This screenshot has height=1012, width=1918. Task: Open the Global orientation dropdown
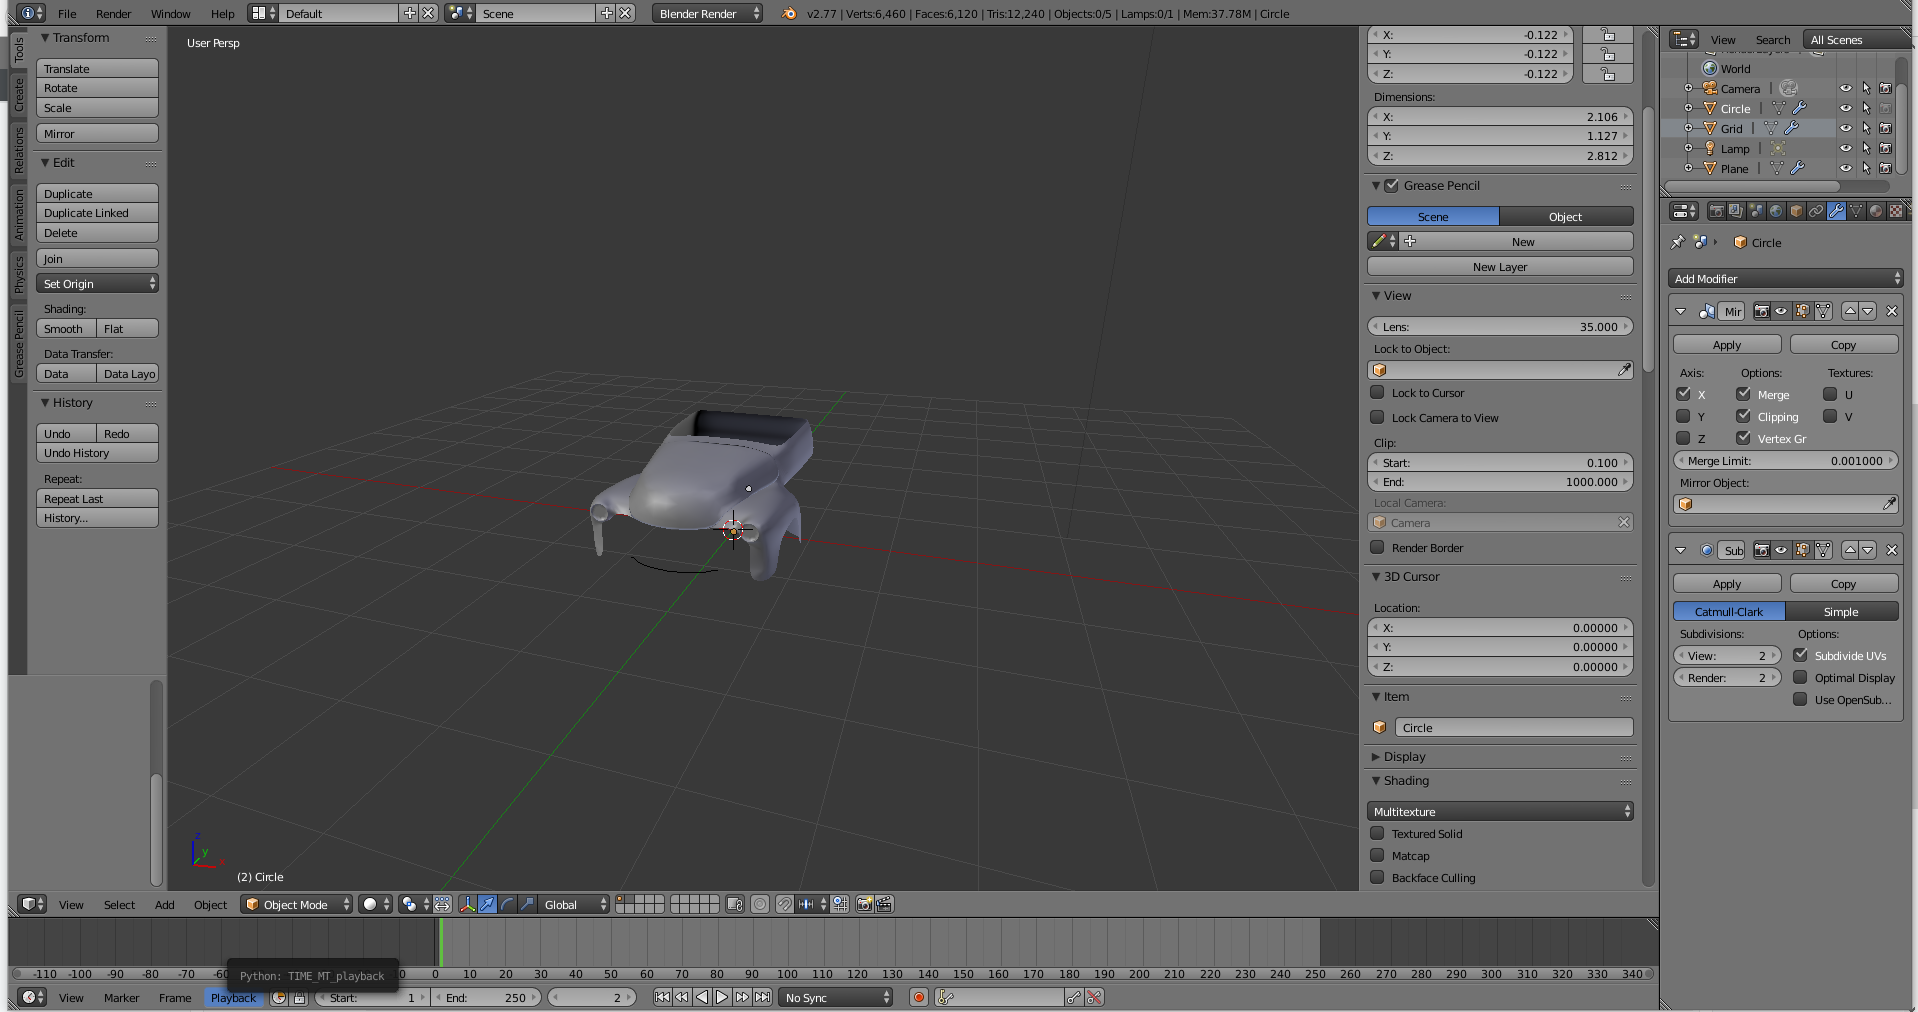574,905
